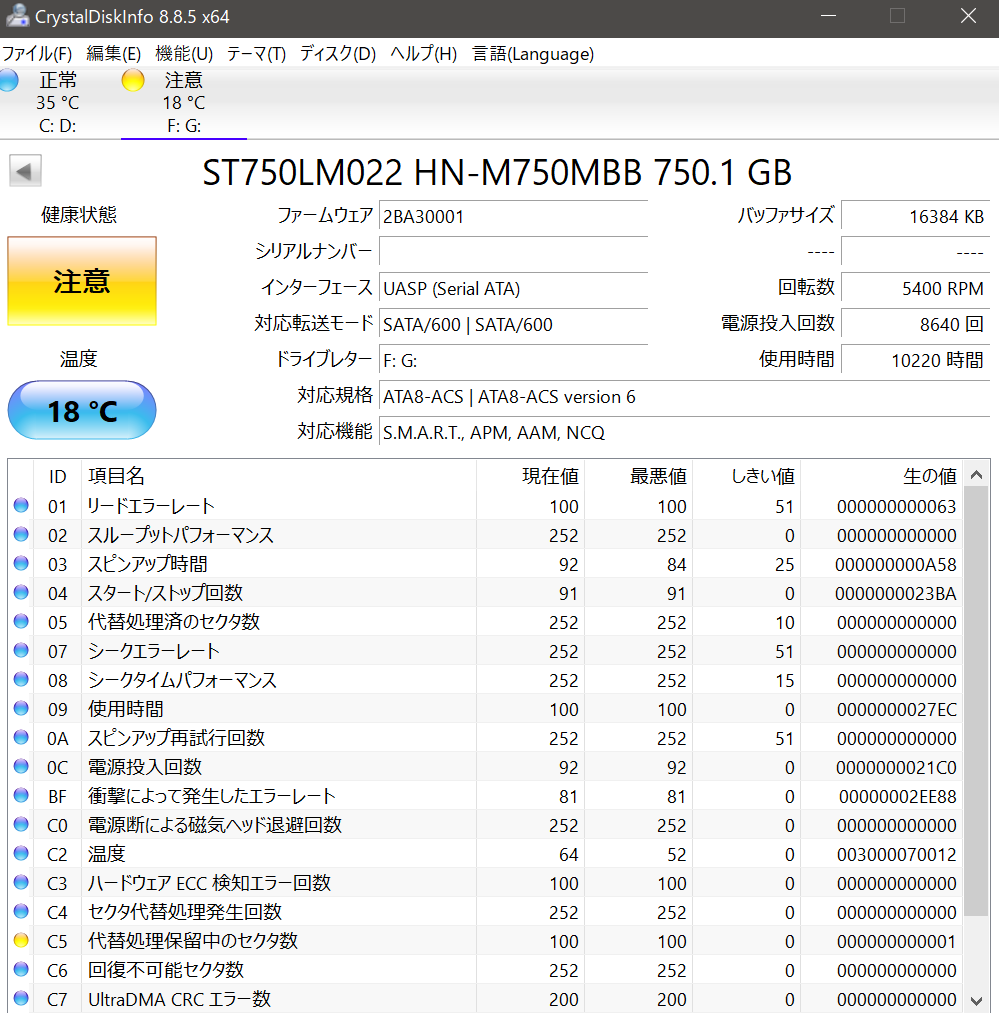Open the ディスク(D) menu
The height and width of the screenshot is (1013, 999).
pos(338,54)
